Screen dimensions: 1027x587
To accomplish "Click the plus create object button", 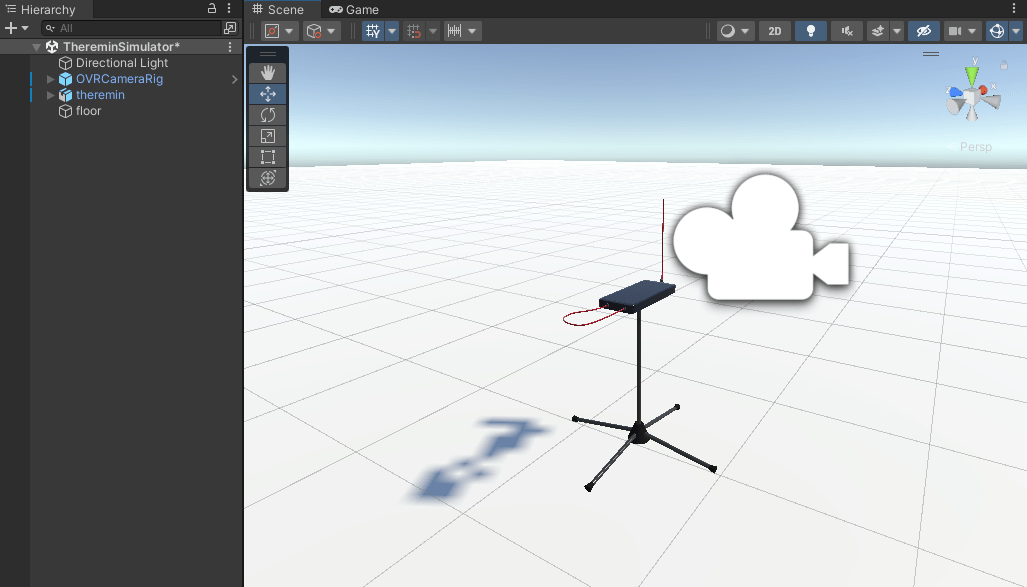I will (x=10, y=28).
